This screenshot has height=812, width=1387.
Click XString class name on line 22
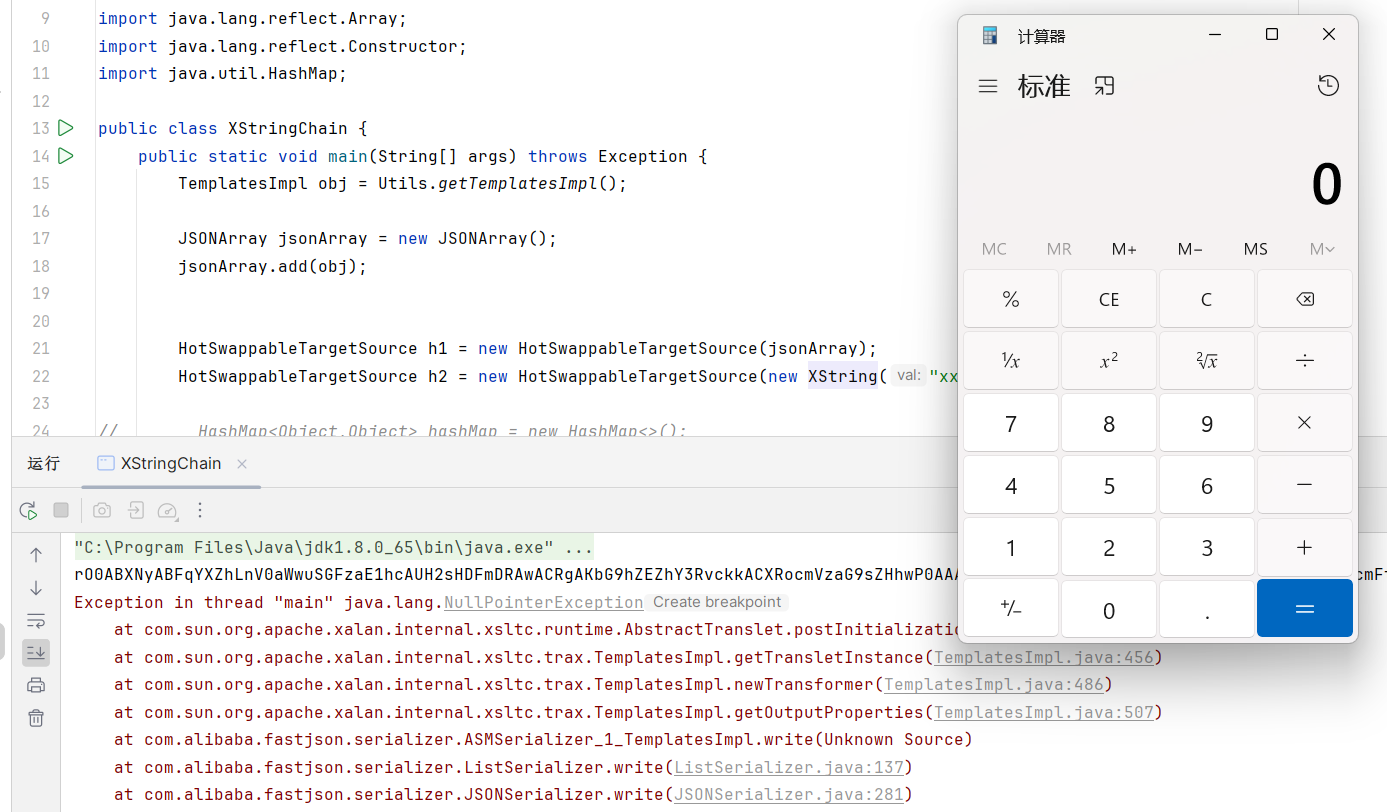tap(843, 377)
